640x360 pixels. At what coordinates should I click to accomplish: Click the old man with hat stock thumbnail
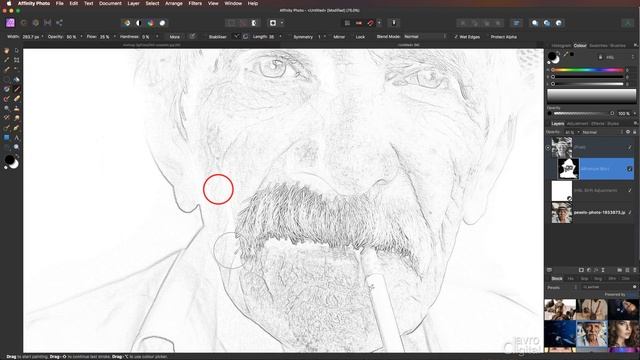pyautogui.click(x=592, y=334)
